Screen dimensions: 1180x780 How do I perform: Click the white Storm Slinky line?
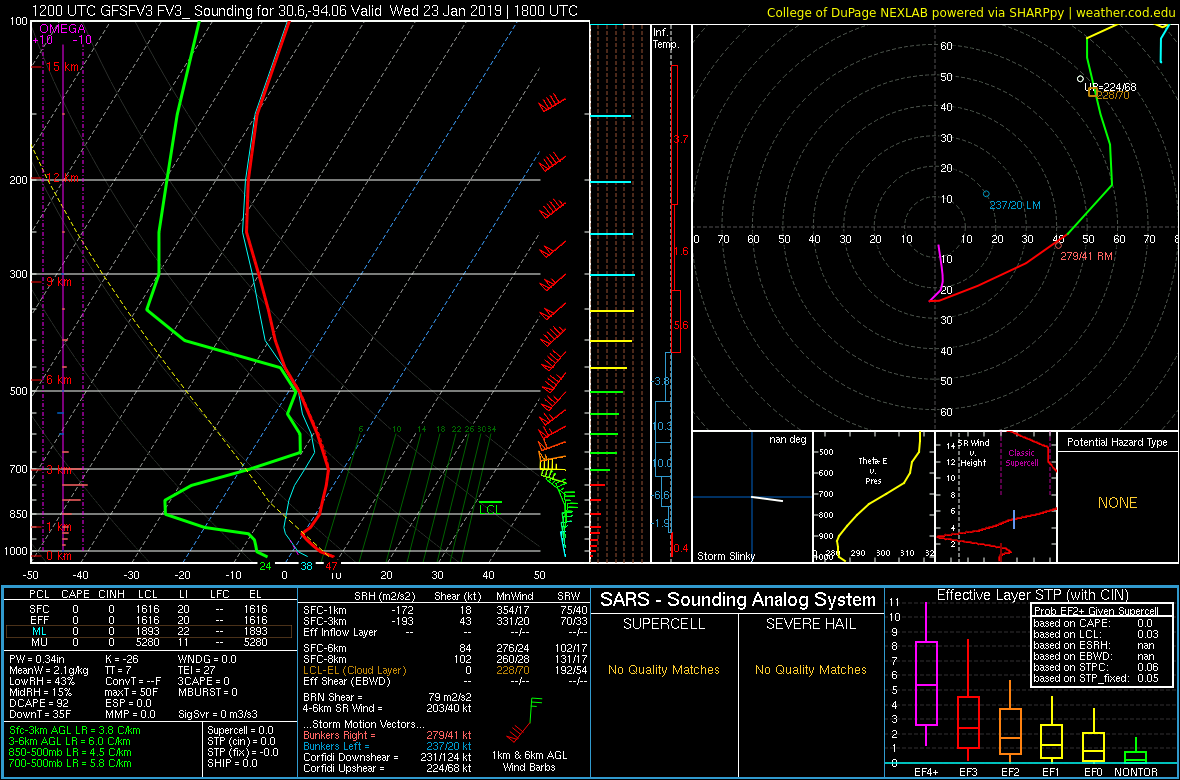coord(768,499)
